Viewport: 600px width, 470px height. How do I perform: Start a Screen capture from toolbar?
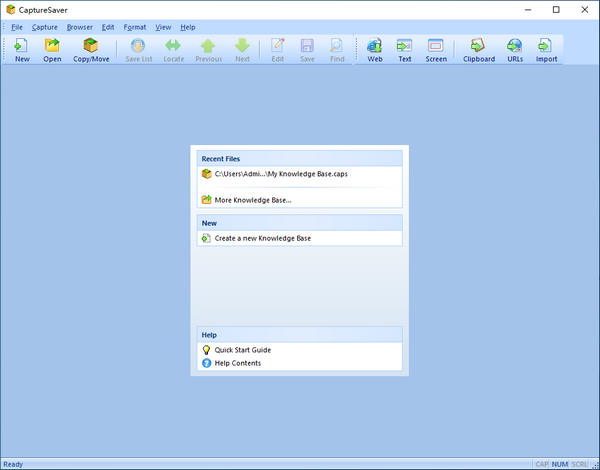[436, 49]
